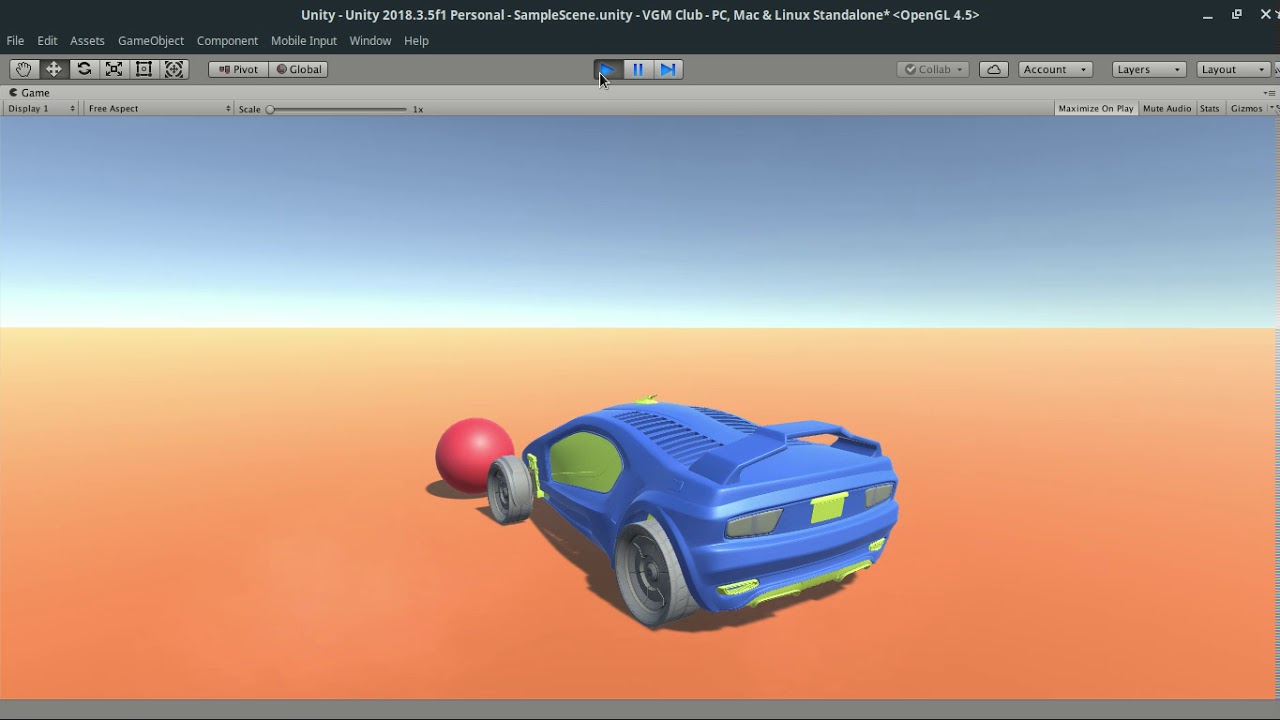The height and width of the screenshot is (720, 1280).
Task: Open the Display 1 dropdown
Action: tap(41, 108)
